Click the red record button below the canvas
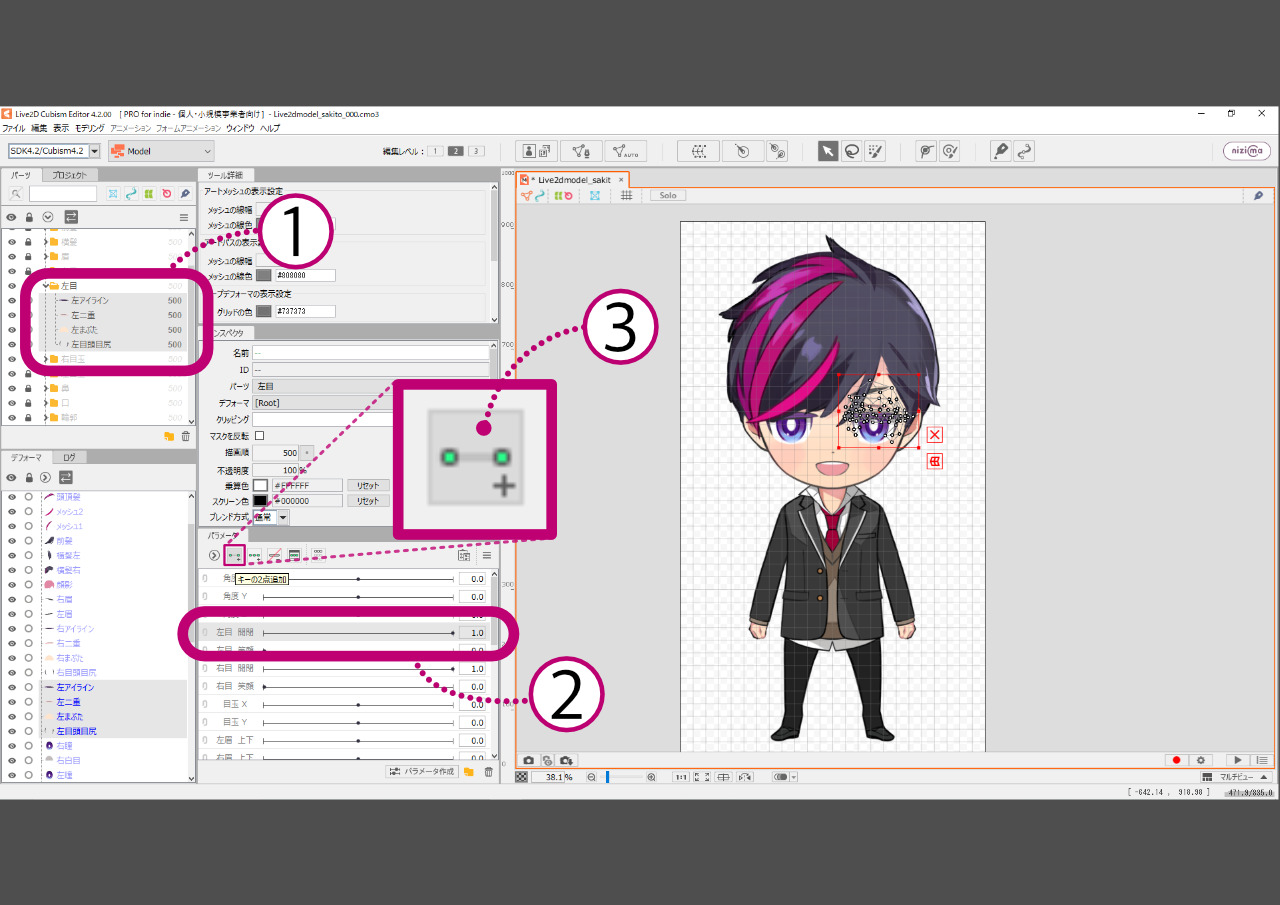The image size is (1280, 905). click(1177, 760)
